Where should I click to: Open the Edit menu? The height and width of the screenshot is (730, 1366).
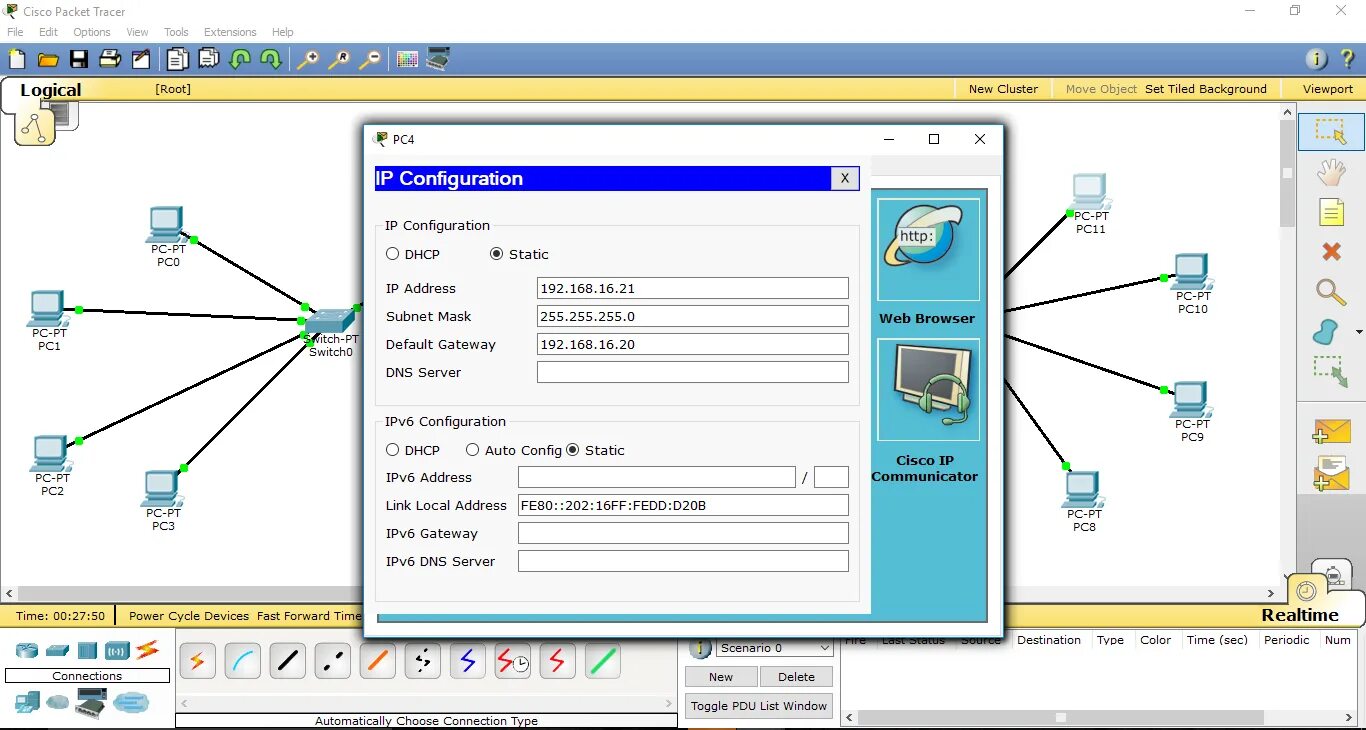click(x=48, y=32)
